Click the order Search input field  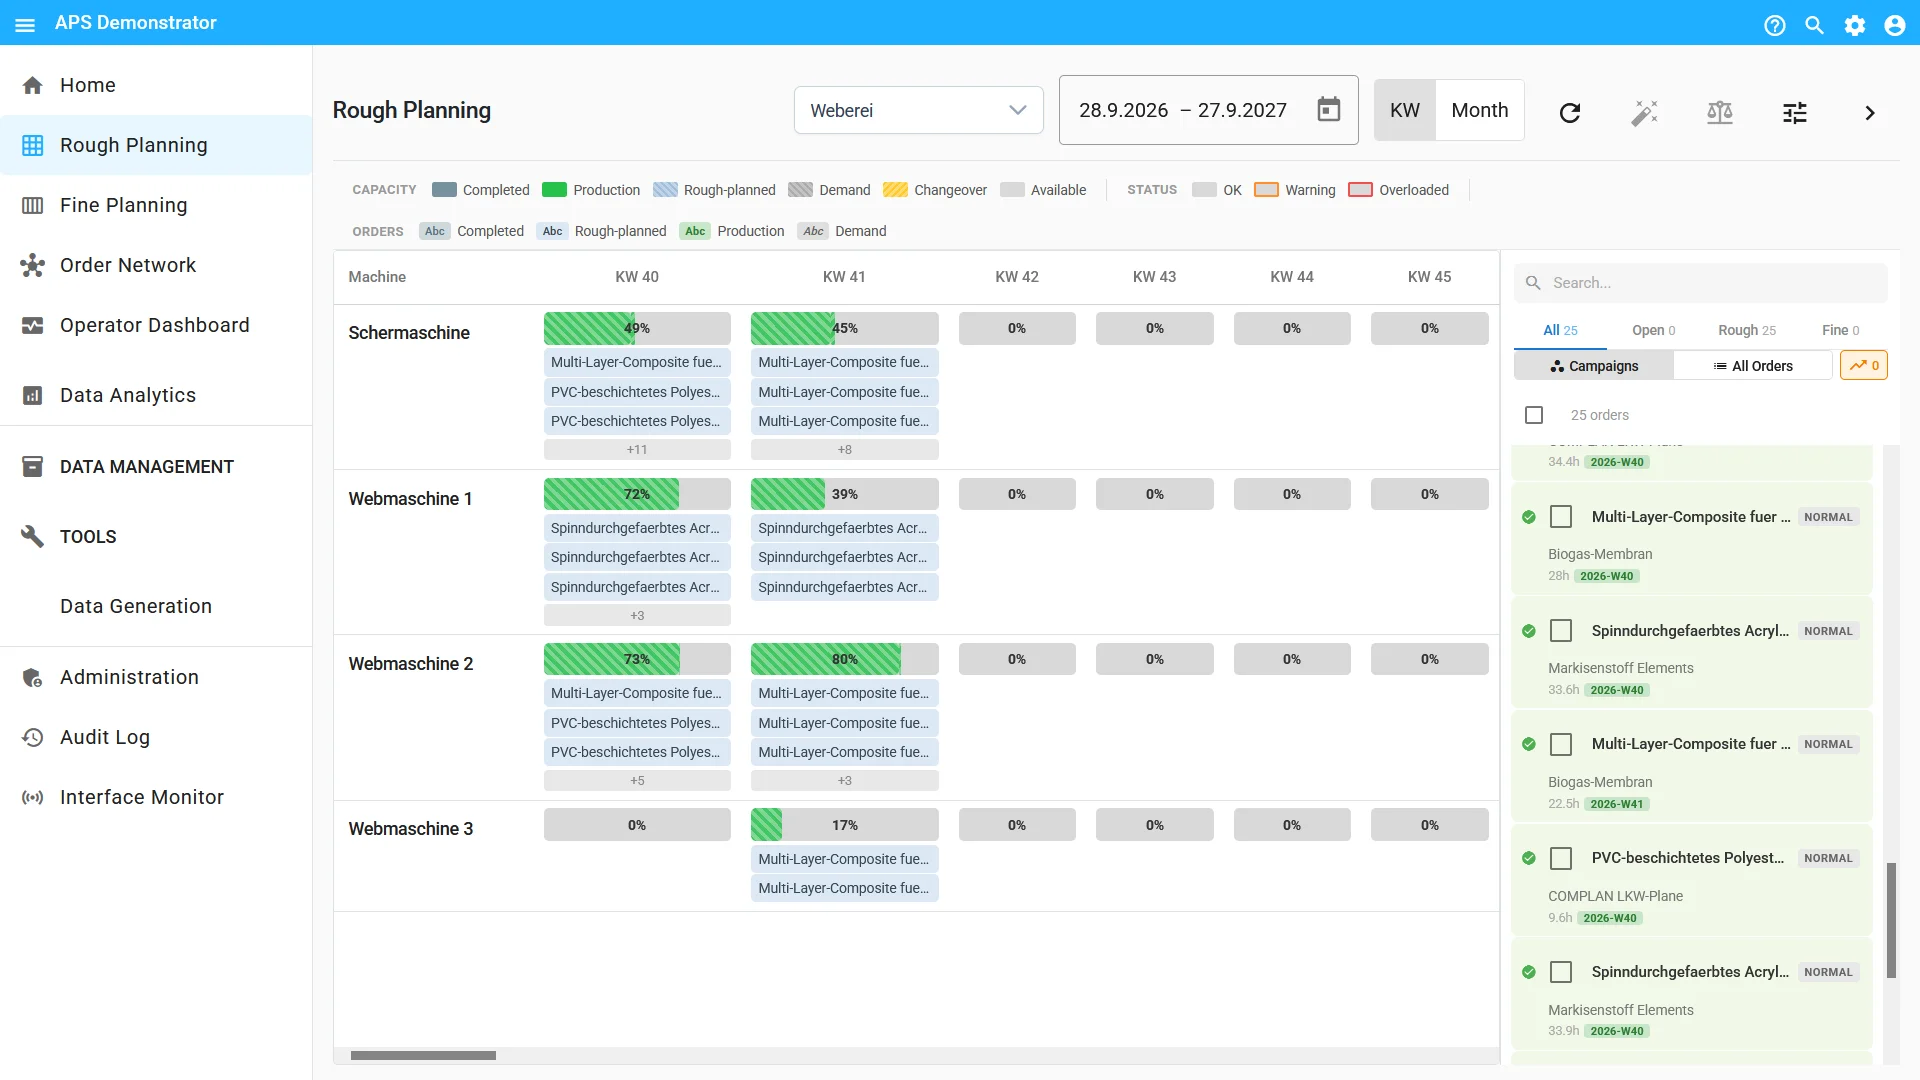click(1701, 283)
